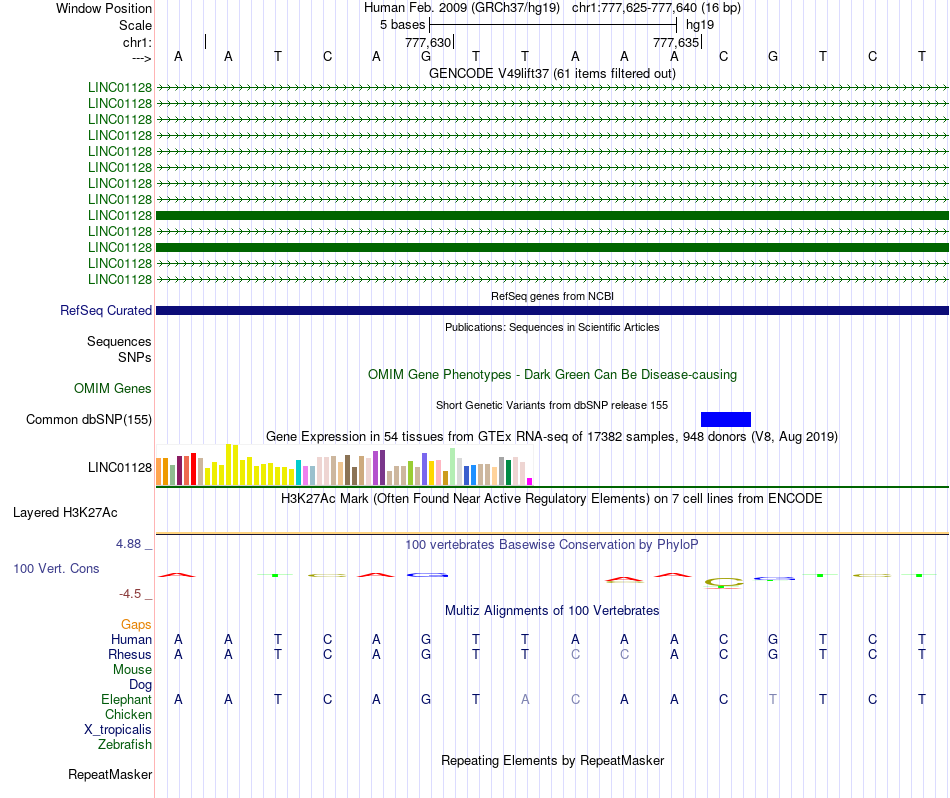Click the Mouse species label

coord(132,670)
